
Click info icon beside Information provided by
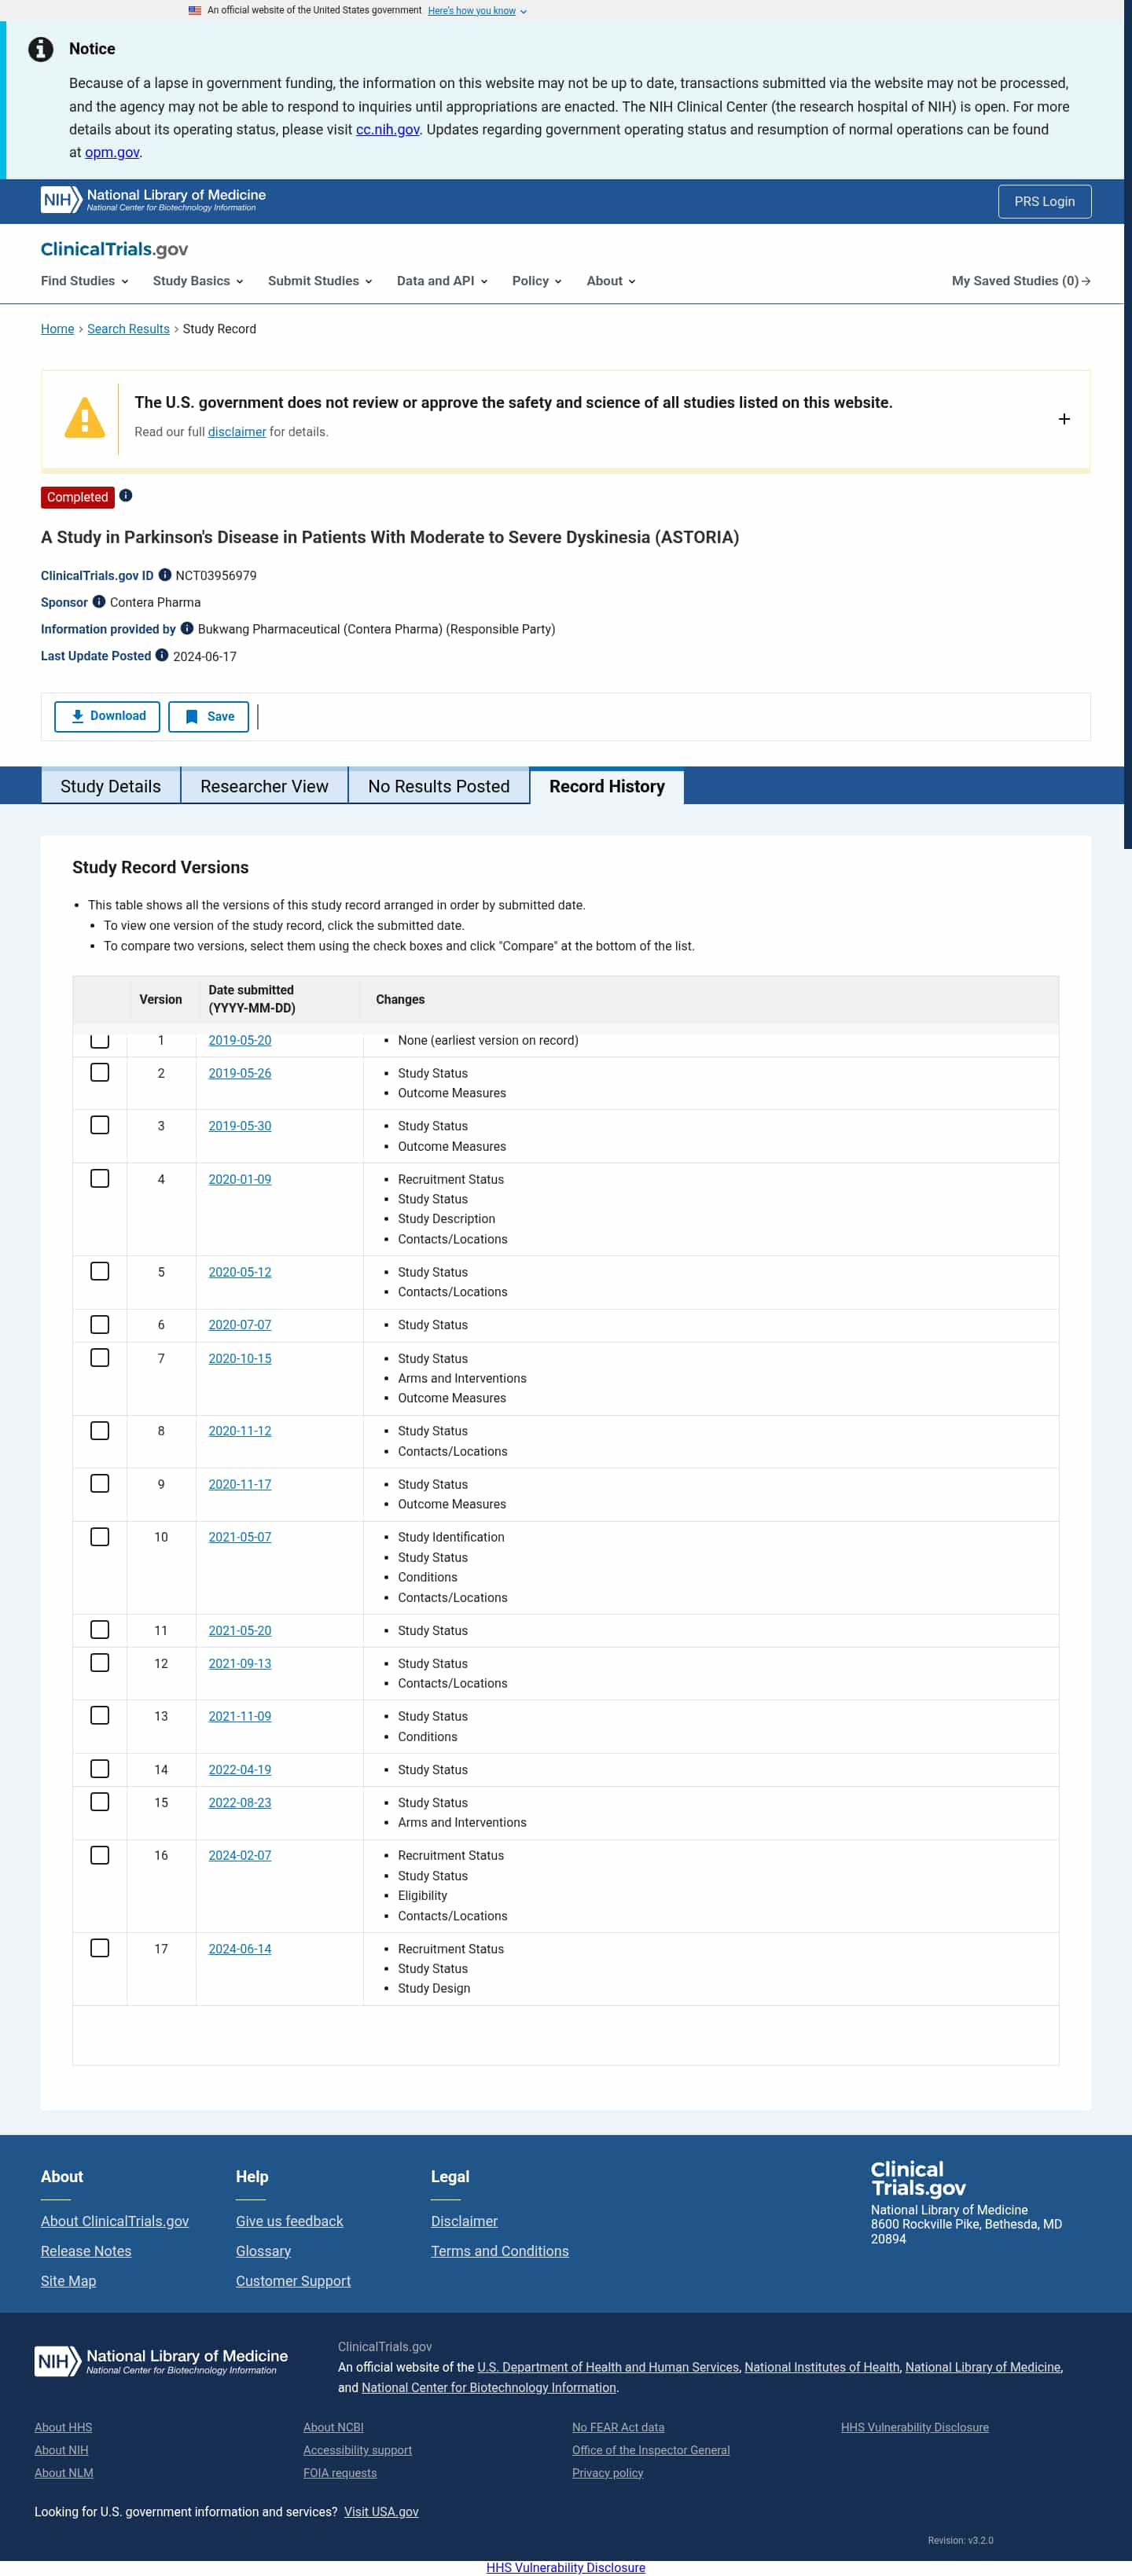pyautogui.click(x=187, y=628)
